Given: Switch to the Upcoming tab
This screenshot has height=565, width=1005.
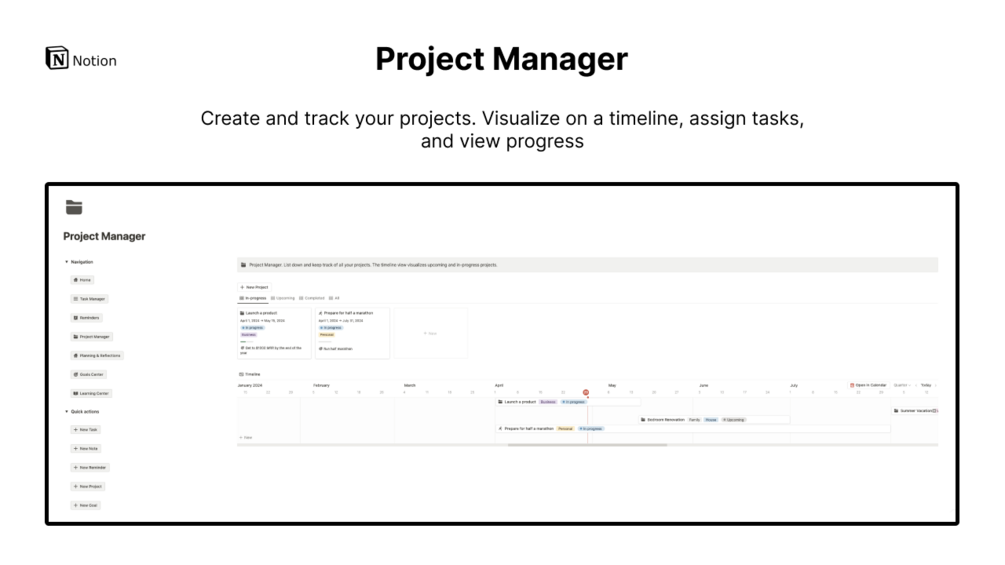Looking at the screenshot, I should pyautogui.click(x=284, y=298).
